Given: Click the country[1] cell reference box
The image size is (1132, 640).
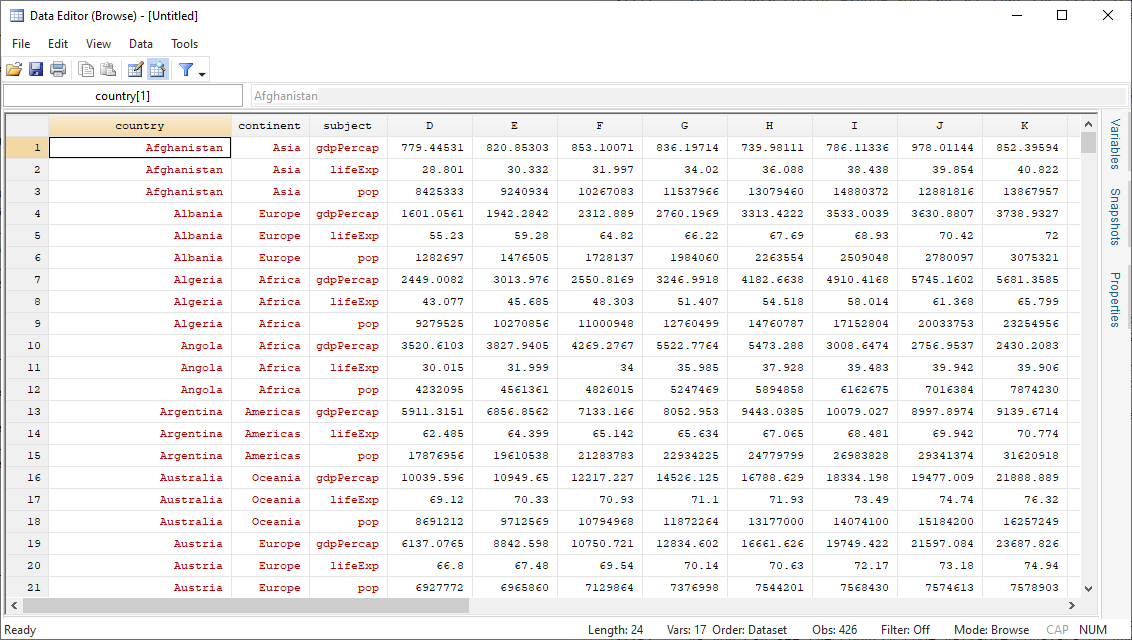Looking at the screenshot, I should (x=123, y=95).
